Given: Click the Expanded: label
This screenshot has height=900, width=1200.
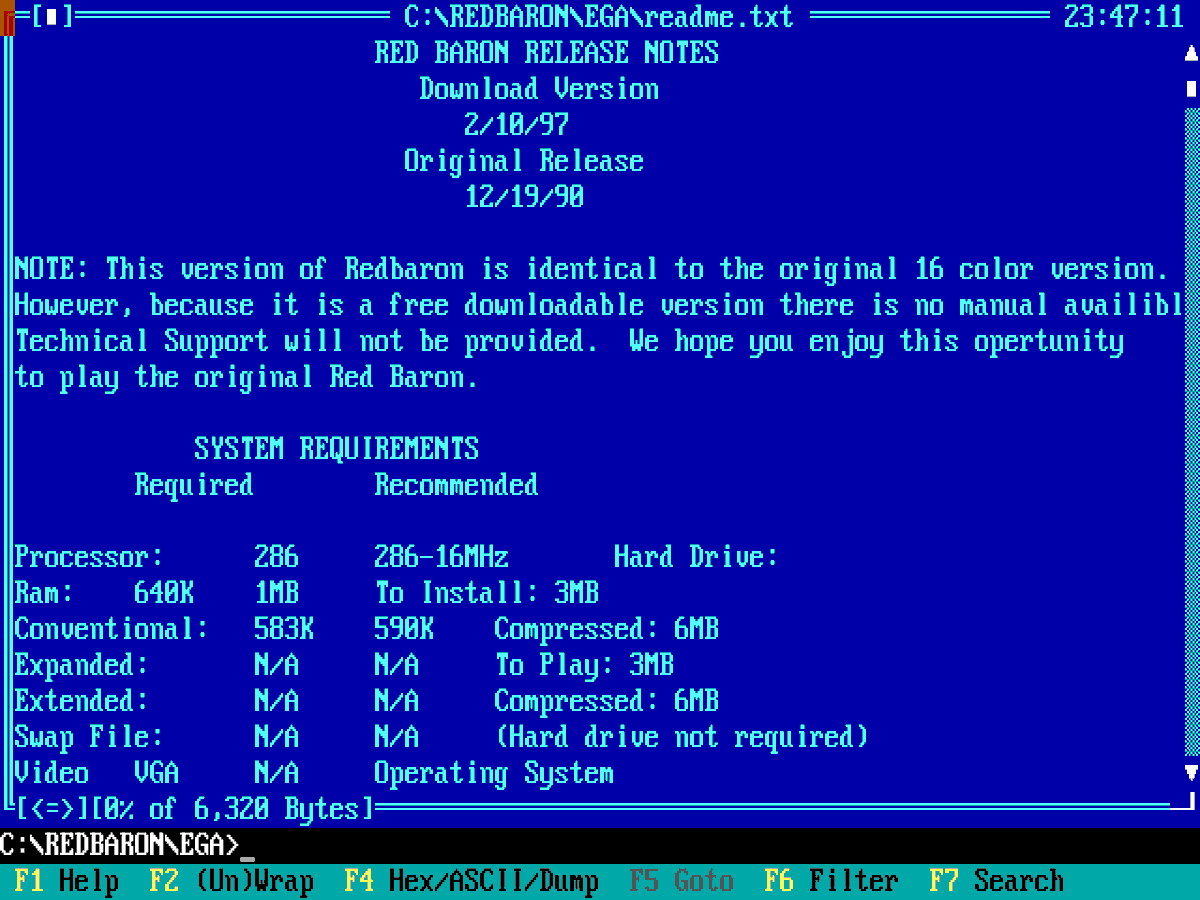Looking at the screenshot, I should (82, 665).
